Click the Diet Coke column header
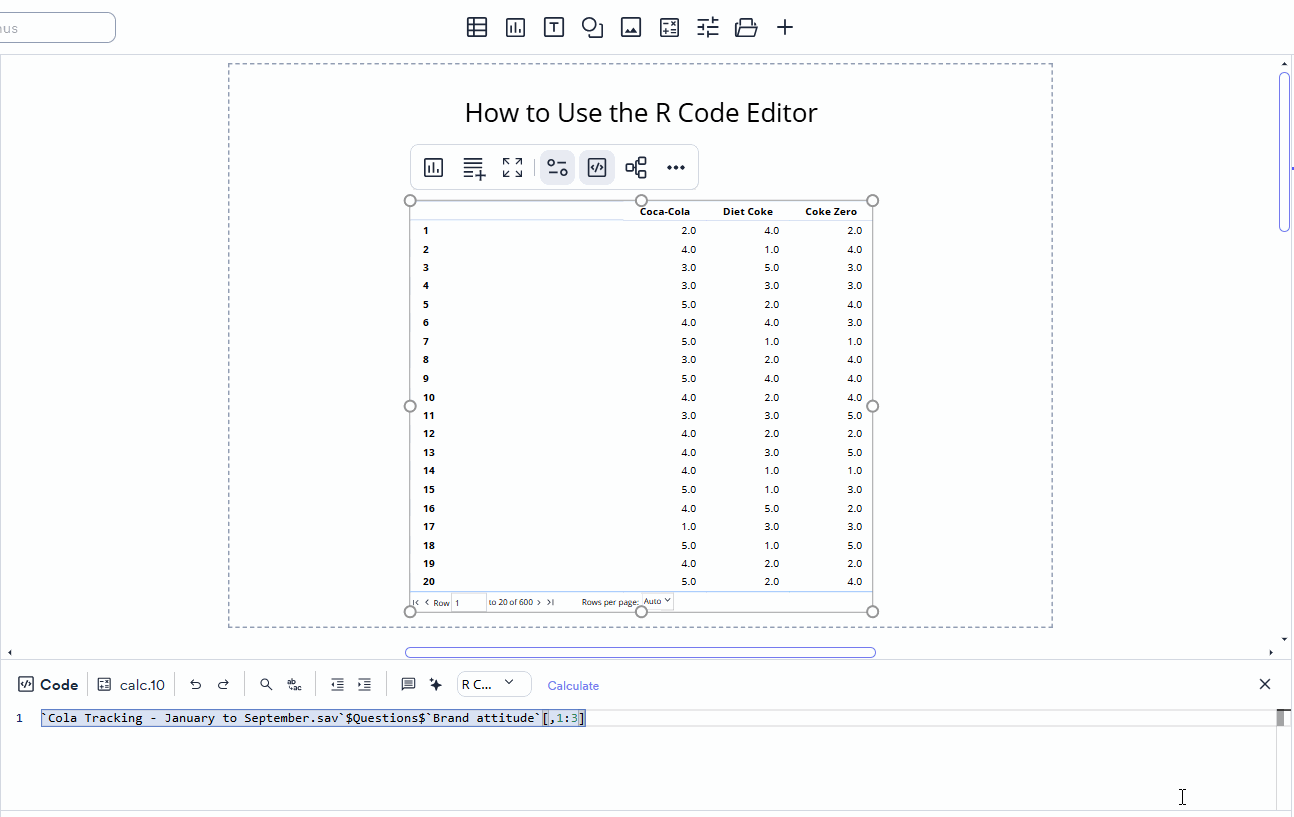This screenshot has height=817, width=1294. pyautogui.click(x=748, y=212)
